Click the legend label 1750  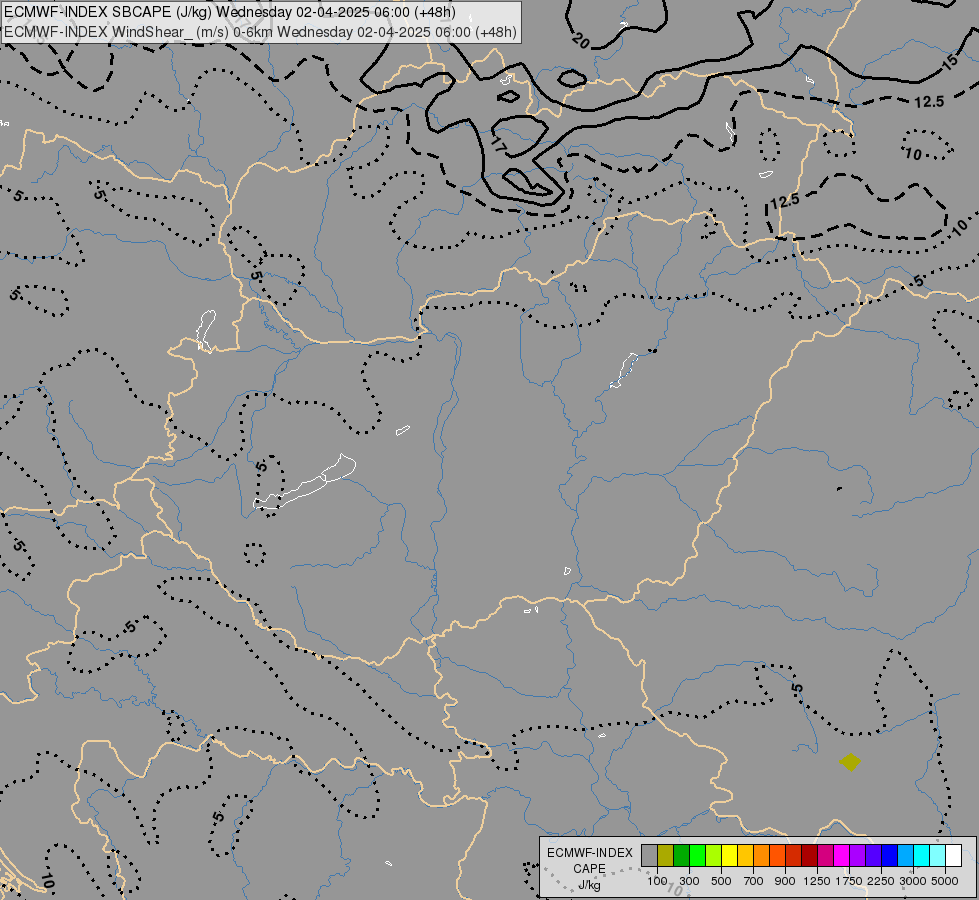tap(849, 881)
